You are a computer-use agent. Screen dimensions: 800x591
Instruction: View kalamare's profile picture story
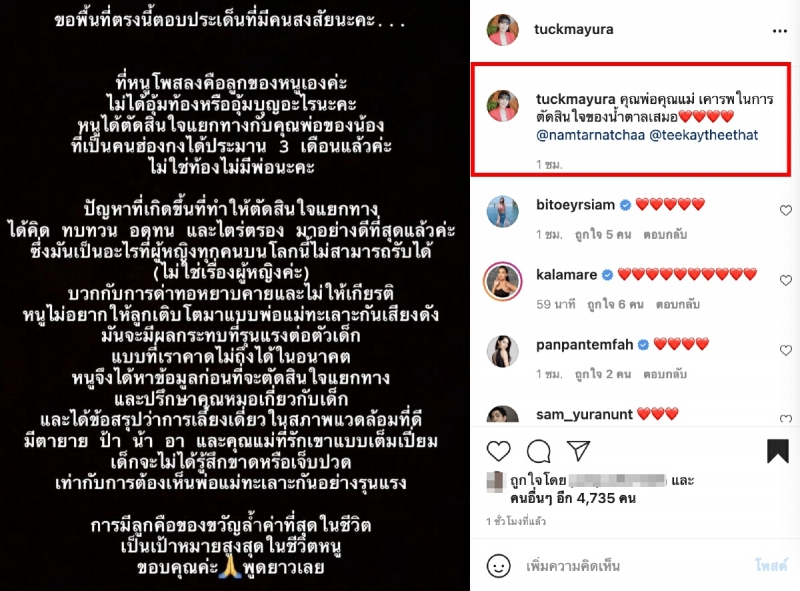click(x=503, y=281)
